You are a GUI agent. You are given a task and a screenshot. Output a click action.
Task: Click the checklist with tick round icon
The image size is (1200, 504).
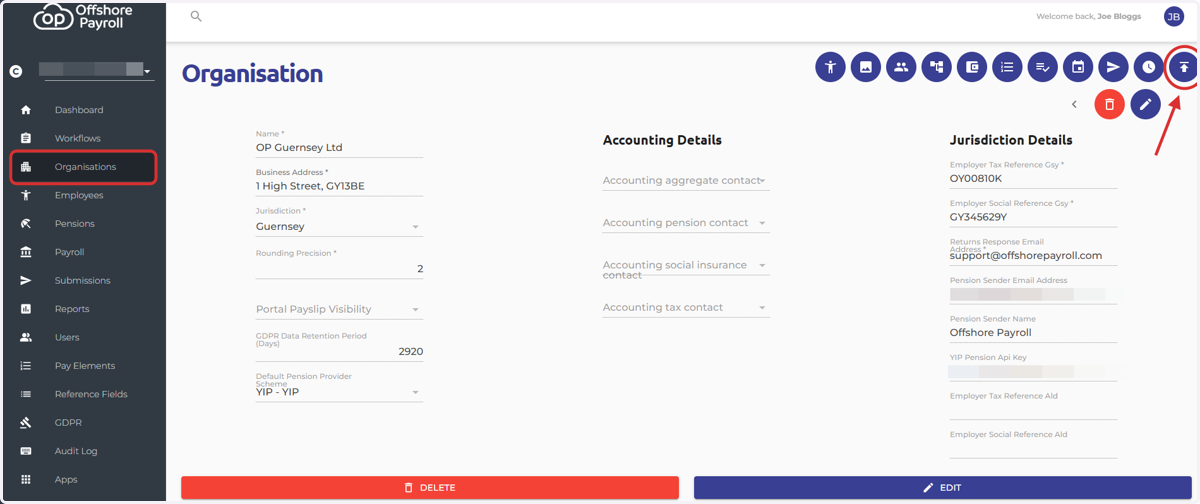coord(1043,67)
